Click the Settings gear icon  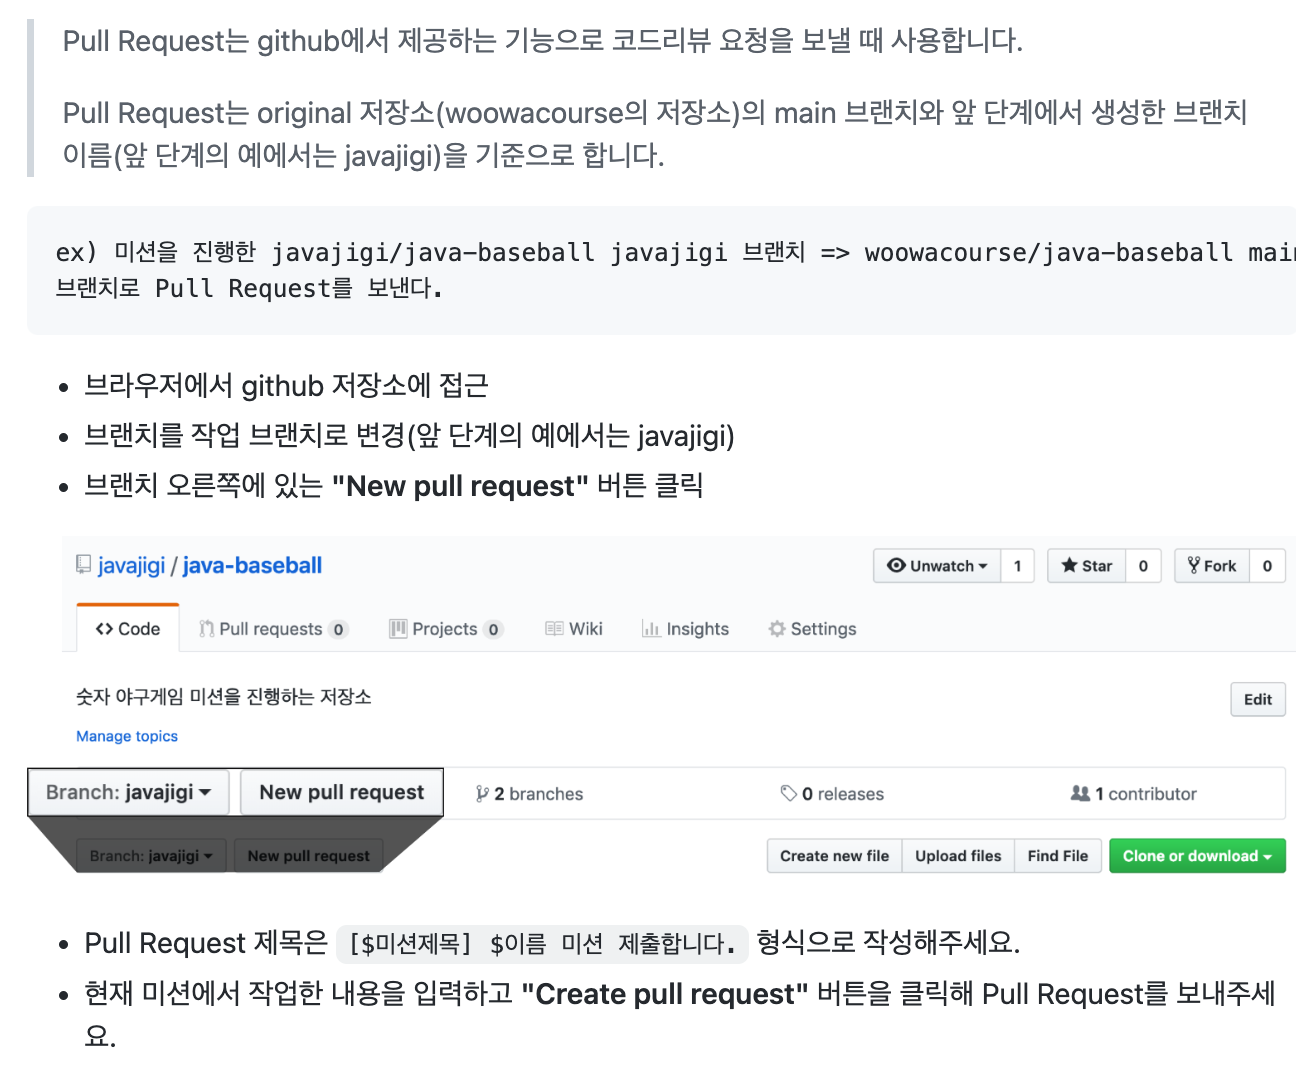pos(777,629)
